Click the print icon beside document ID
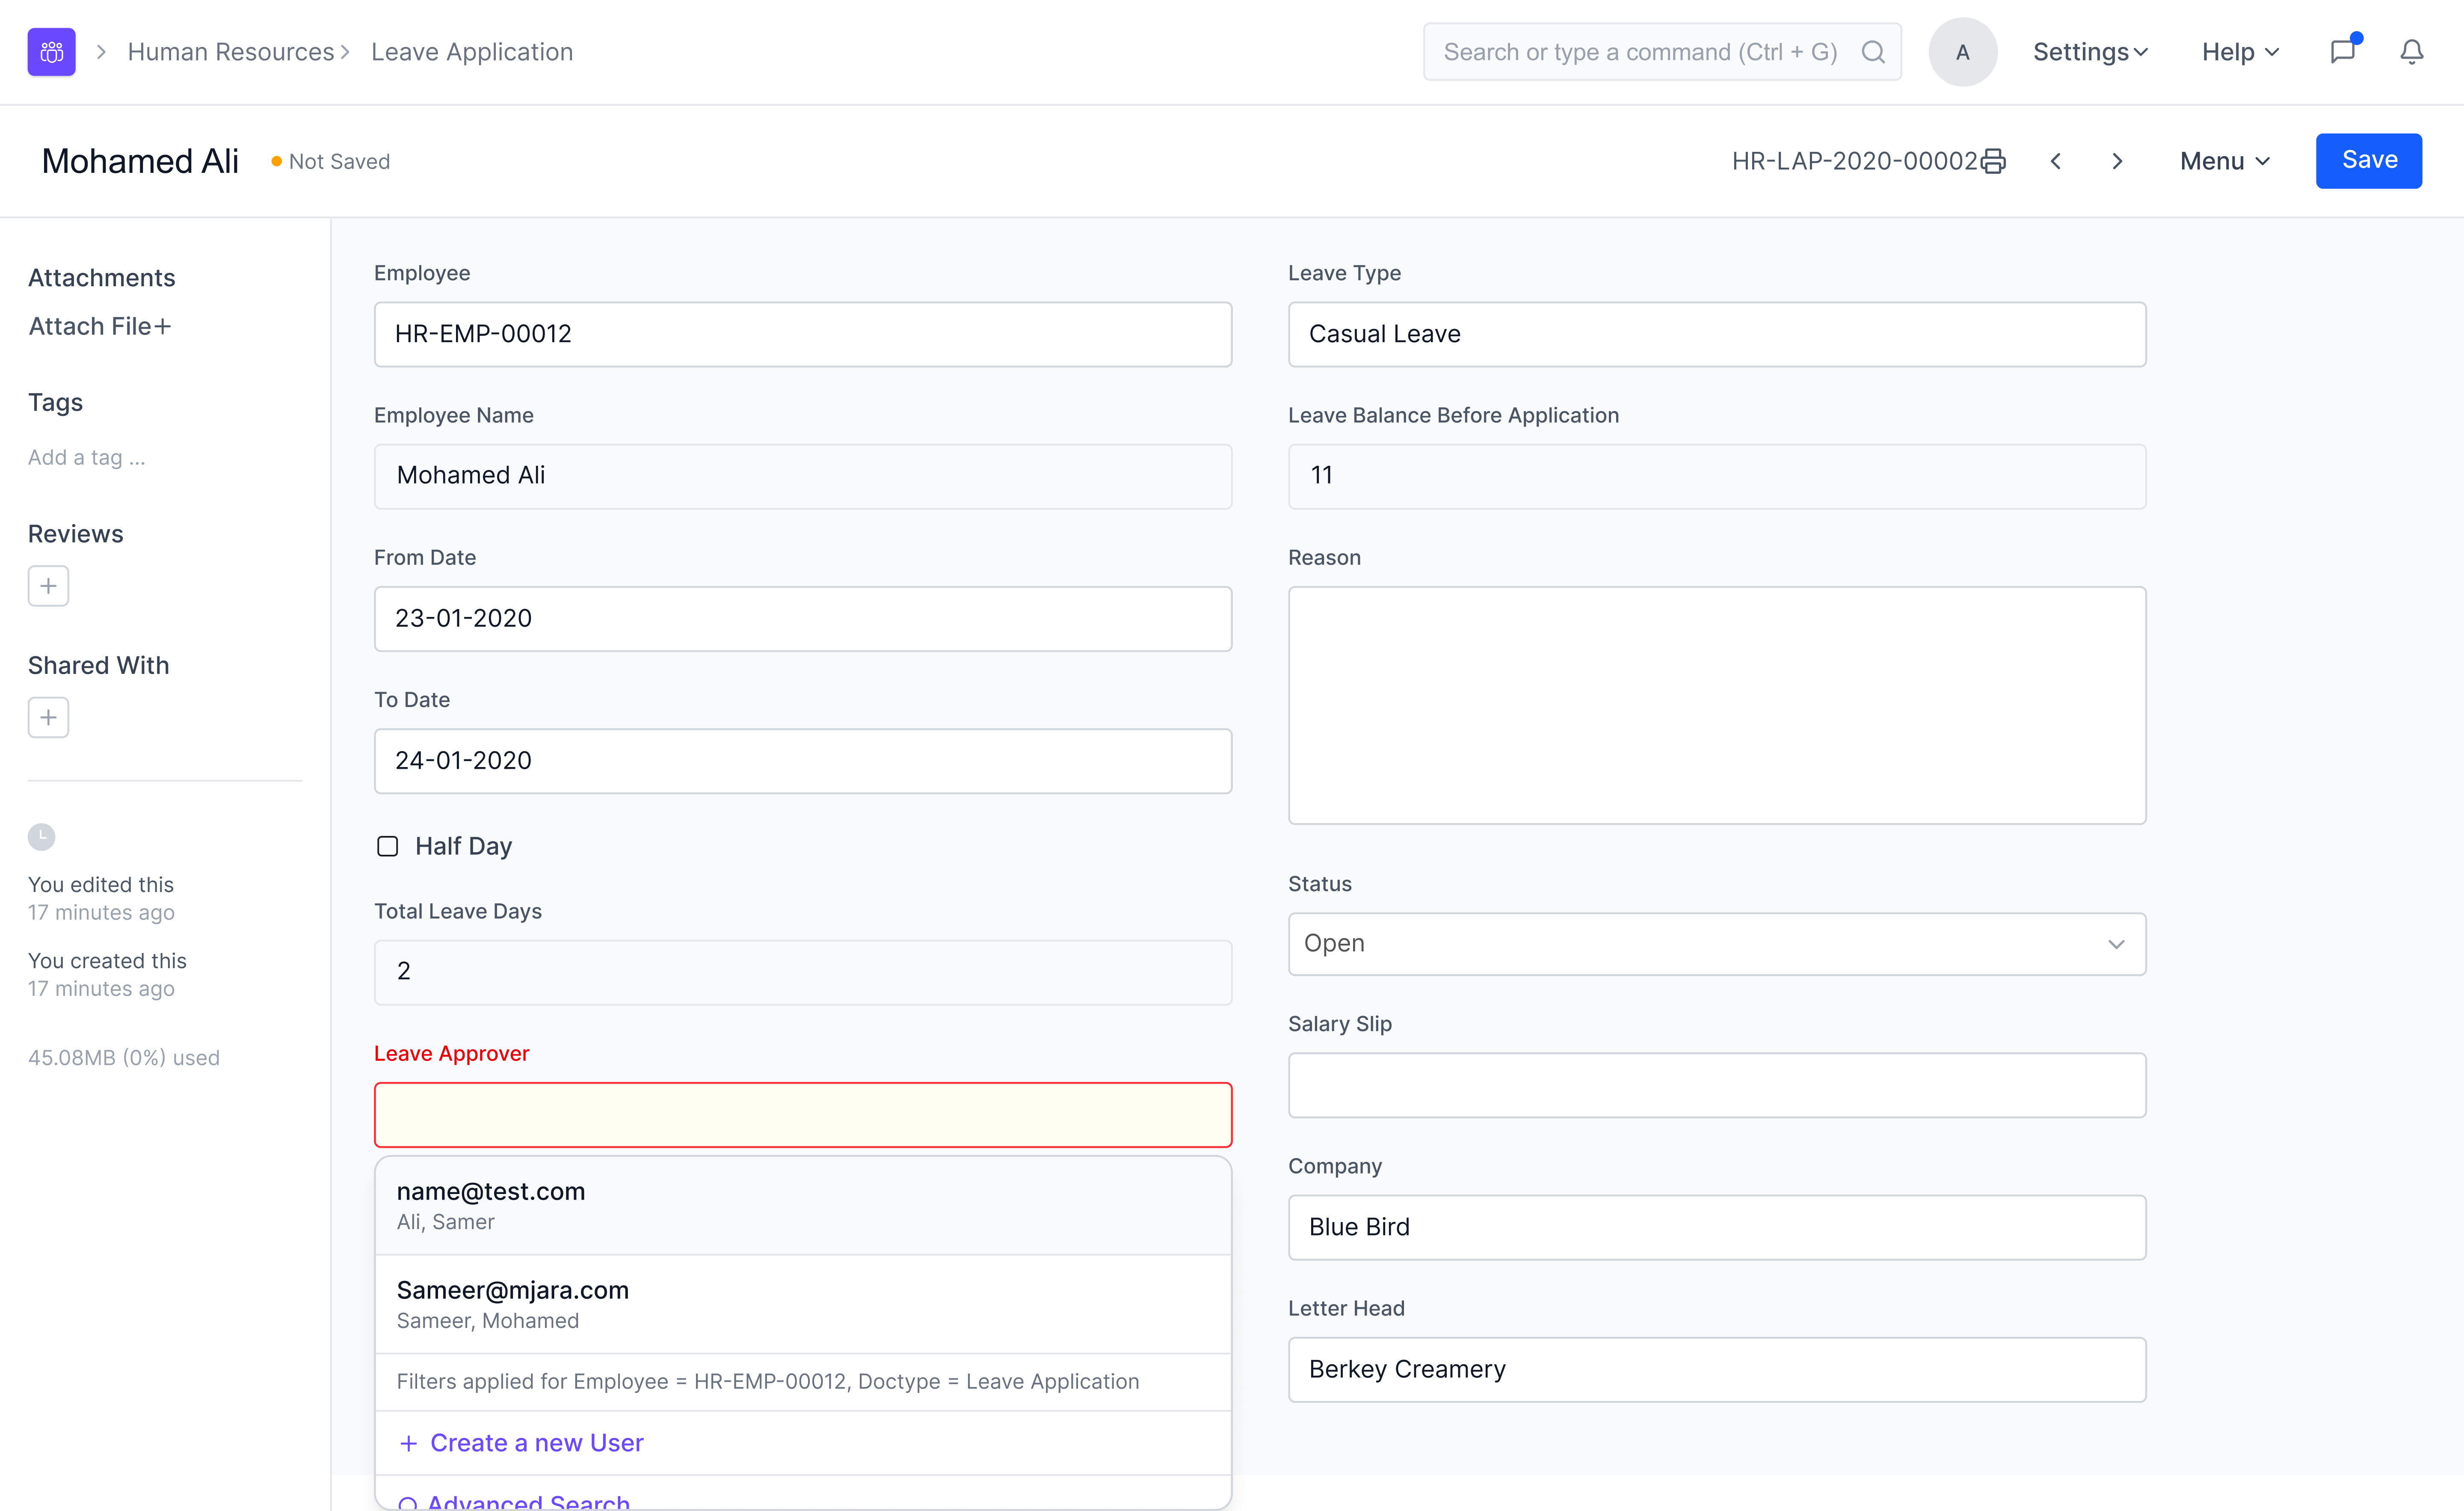The height and width of the screenshot is (1511, 2464). click(1993, 162)
